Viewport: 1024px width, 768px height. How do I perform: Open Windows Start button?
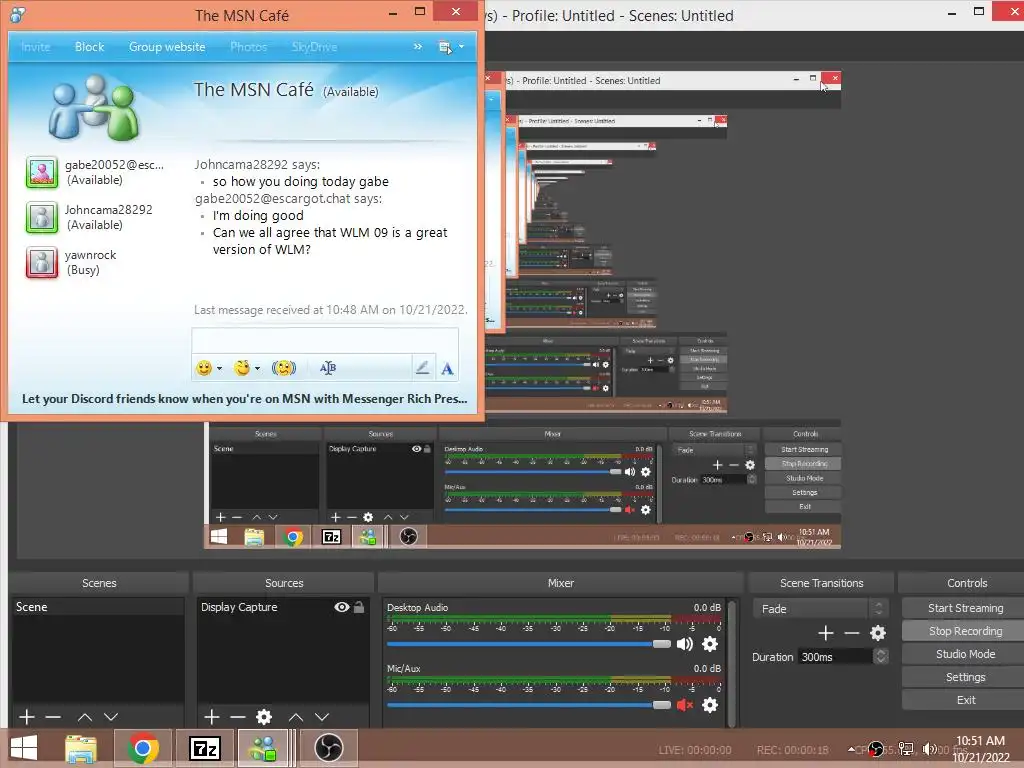point(24,748)
